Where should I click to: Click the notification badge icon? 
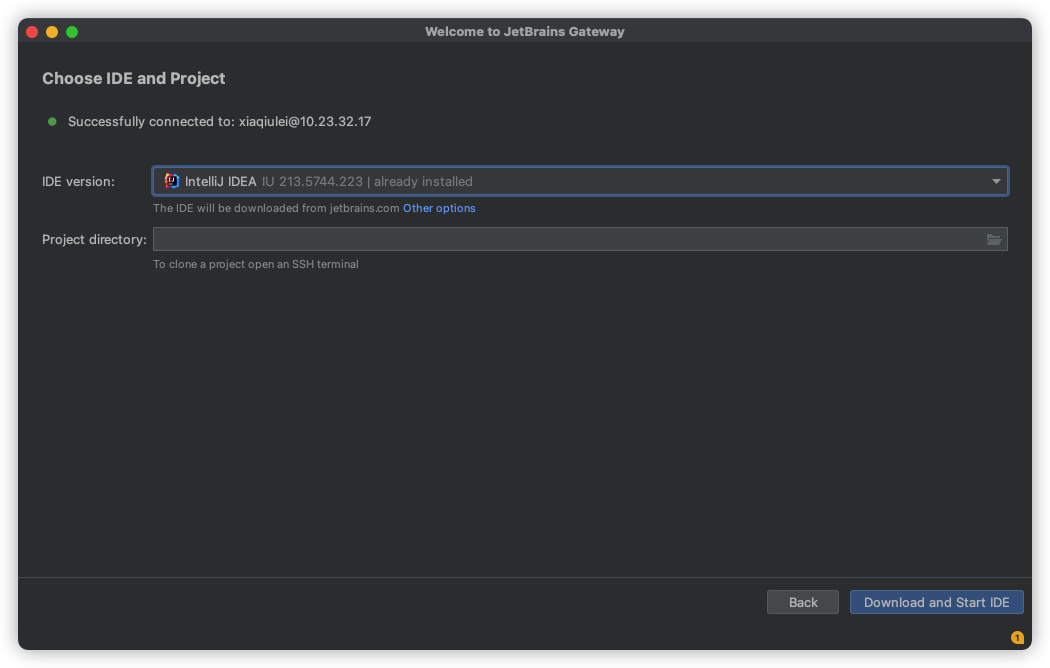[x=1017, y=637]
